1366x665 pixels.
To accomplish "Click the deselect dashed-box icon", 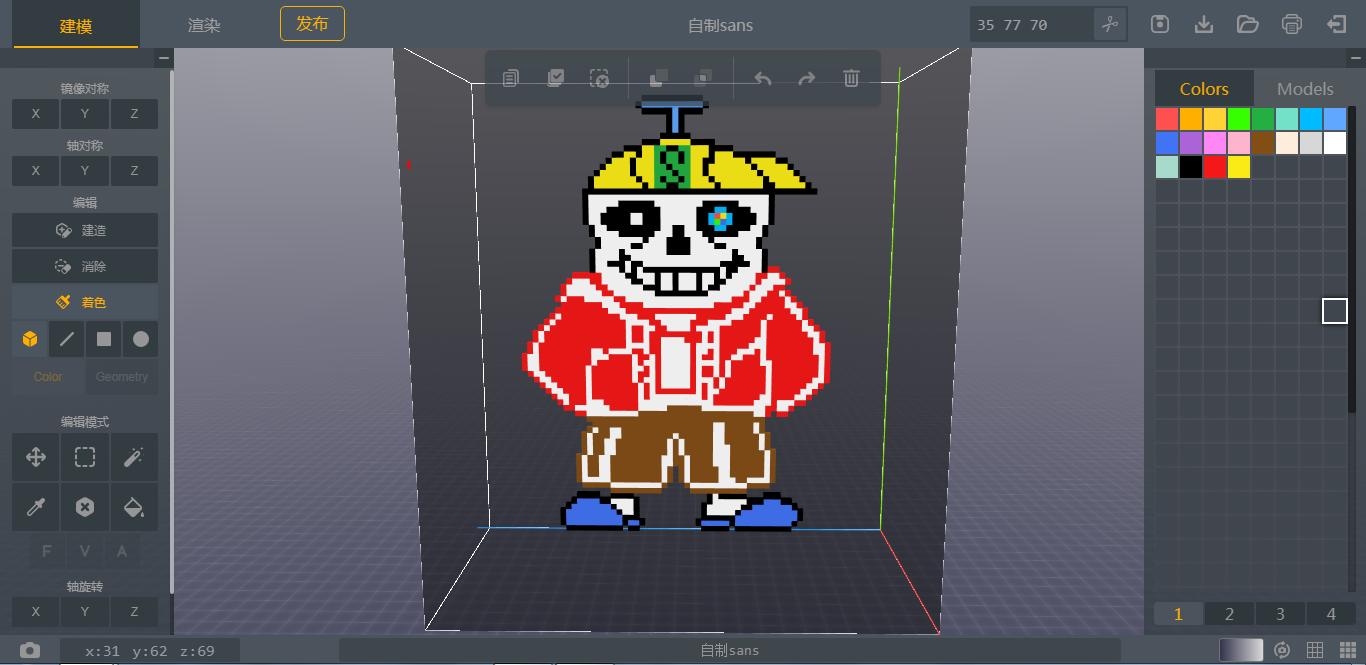I will 600,78.
